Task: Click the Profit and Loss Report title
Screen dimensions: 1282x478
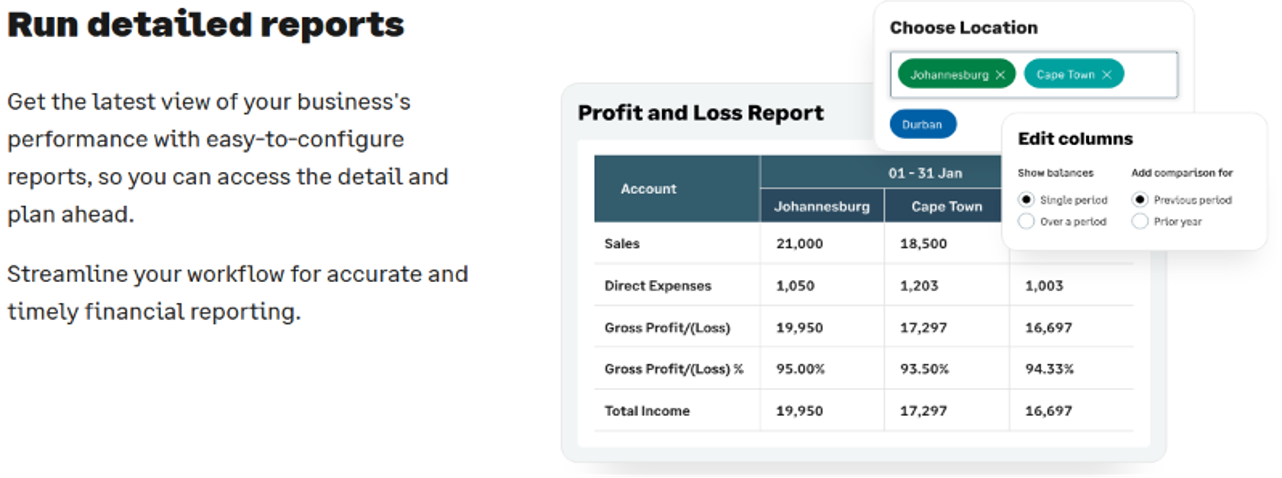Action: (701, 113)
